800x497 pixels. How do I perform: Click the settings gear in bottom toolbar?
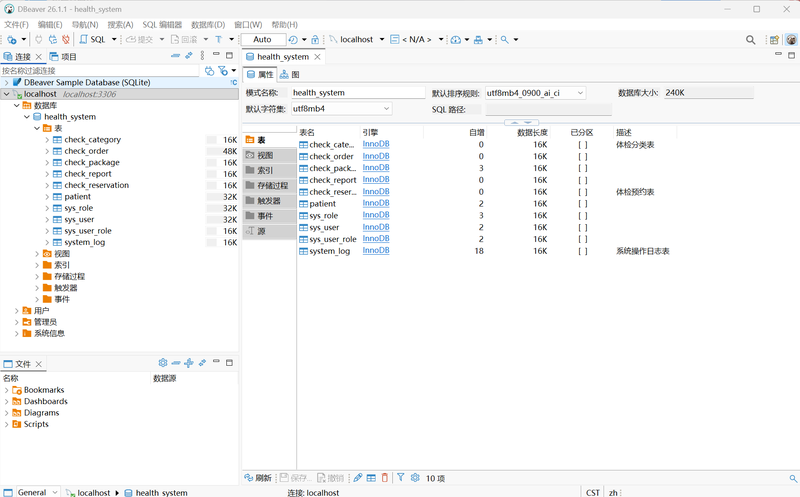tap(415, 477)
